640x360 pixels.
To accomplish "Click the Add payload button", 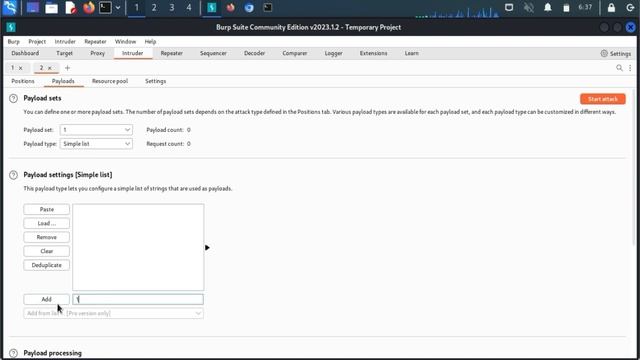I will pyautogui.click(x=47, y=299).
